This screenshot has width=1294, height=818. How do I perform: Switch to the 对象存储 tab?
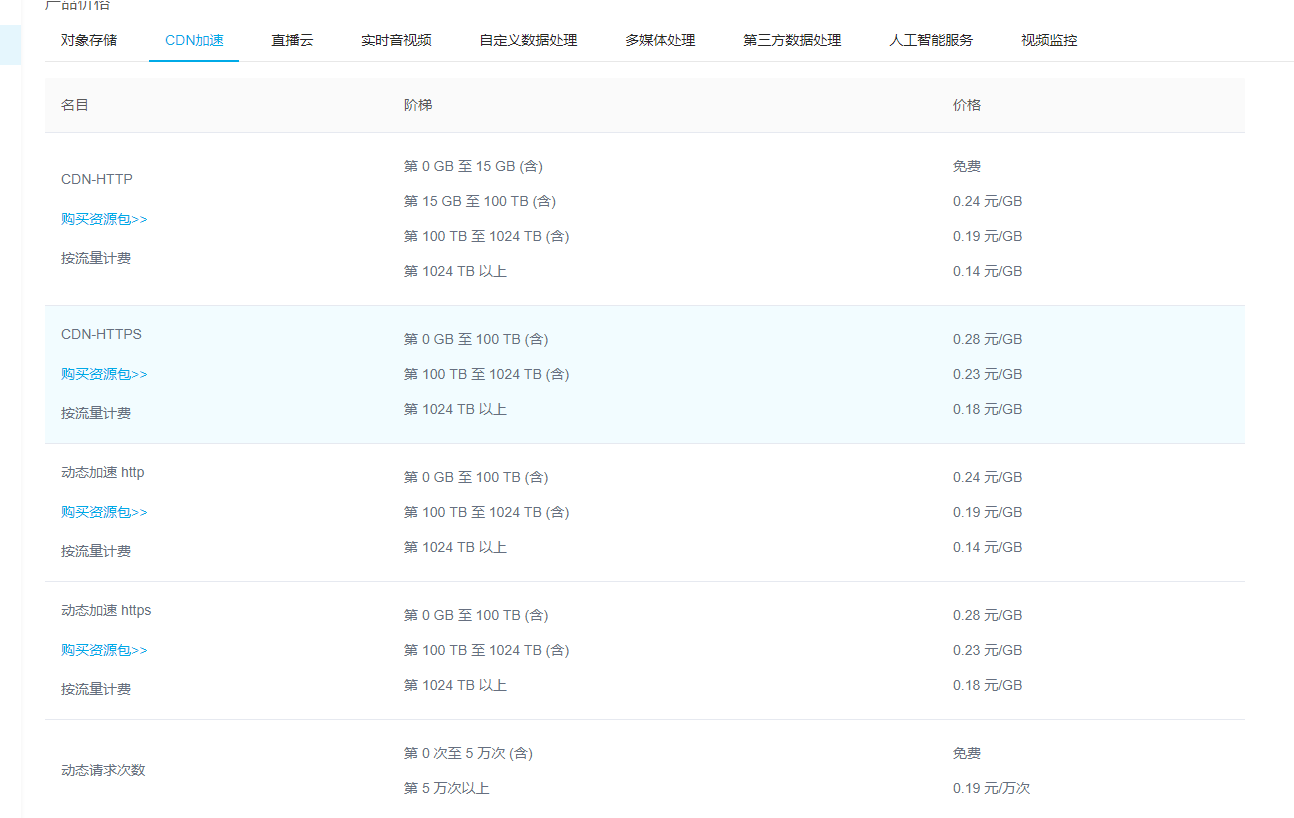coord(89,40)
